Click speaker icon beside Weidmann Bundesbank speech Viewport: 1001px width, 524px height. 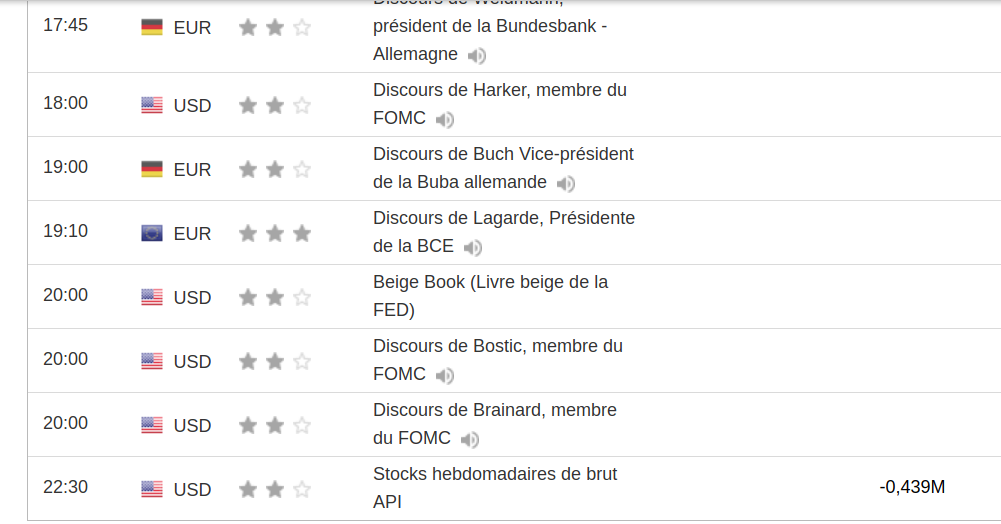477,56
